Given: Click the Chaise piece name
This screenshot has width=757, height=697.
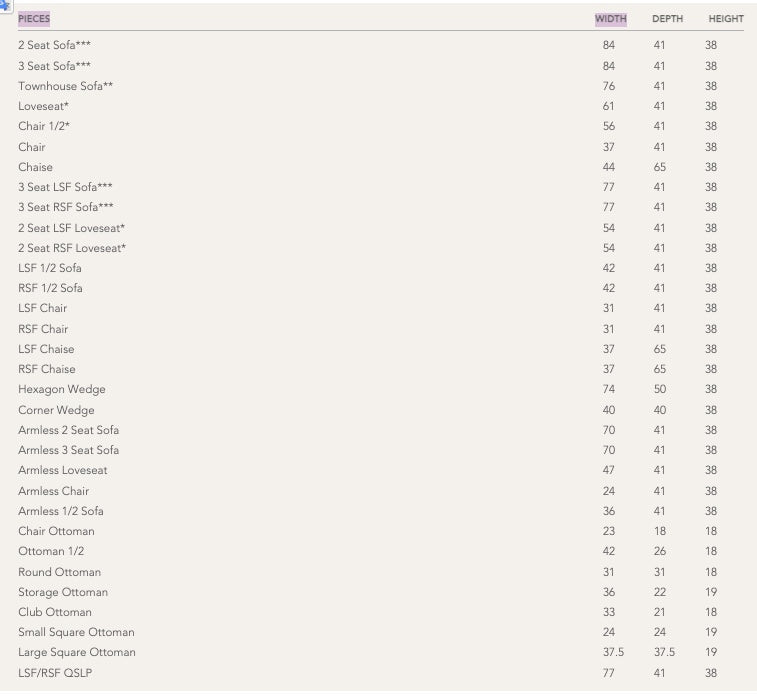Looking at the screenshot, I should pos(35,167).
